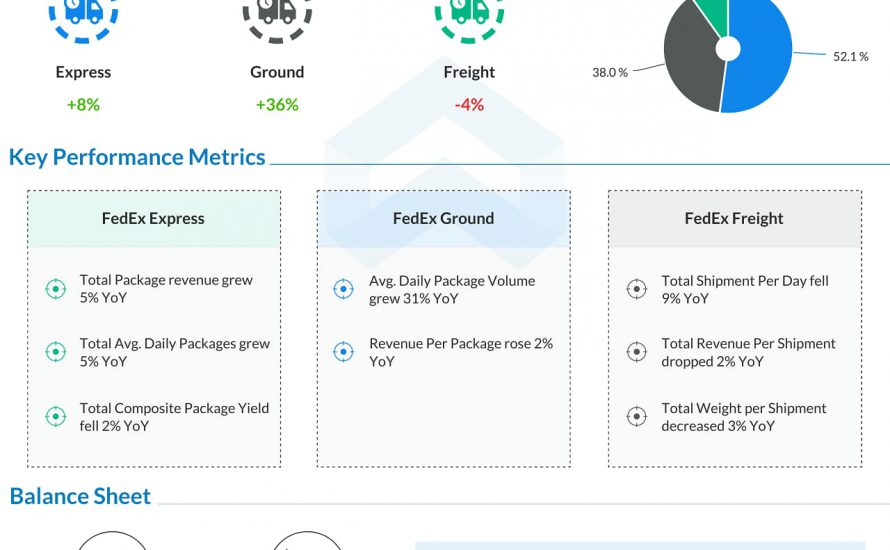Select the FedEx Express card header
The width and height of the screenshot is (890, 550).
tap(153, 219)
